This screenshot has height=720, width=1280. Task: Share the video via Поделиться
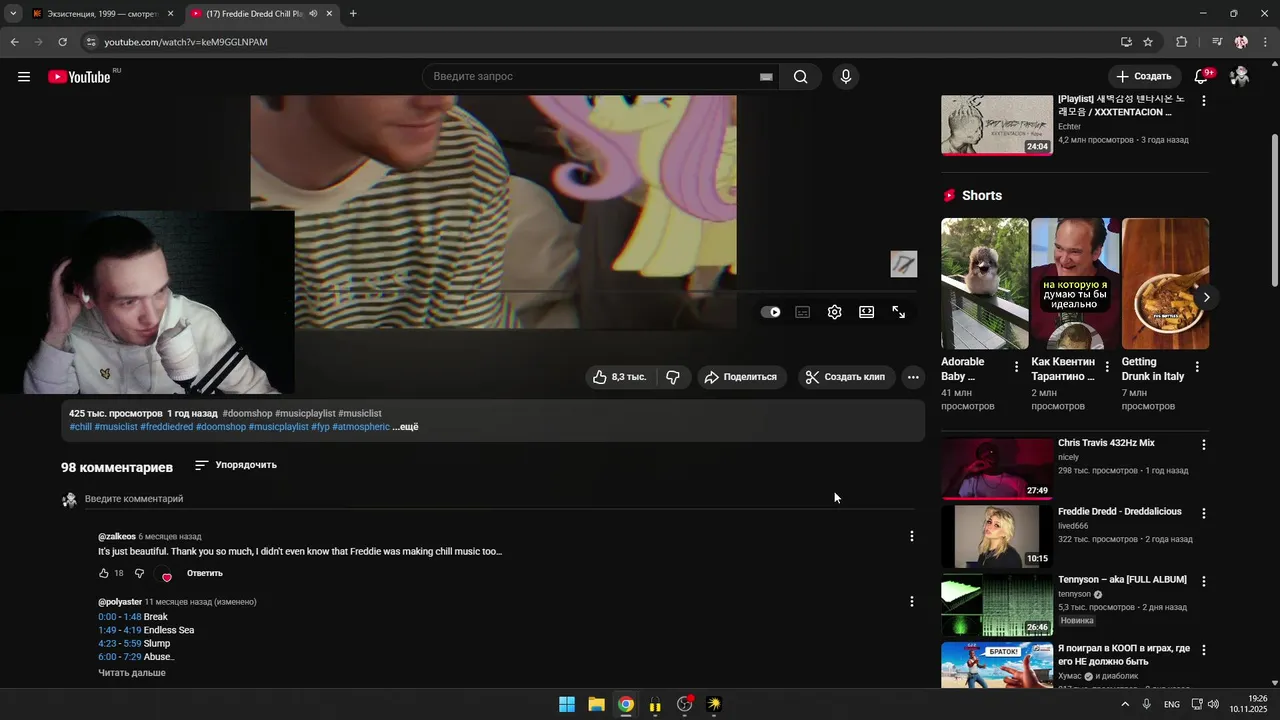click(741, 377)
